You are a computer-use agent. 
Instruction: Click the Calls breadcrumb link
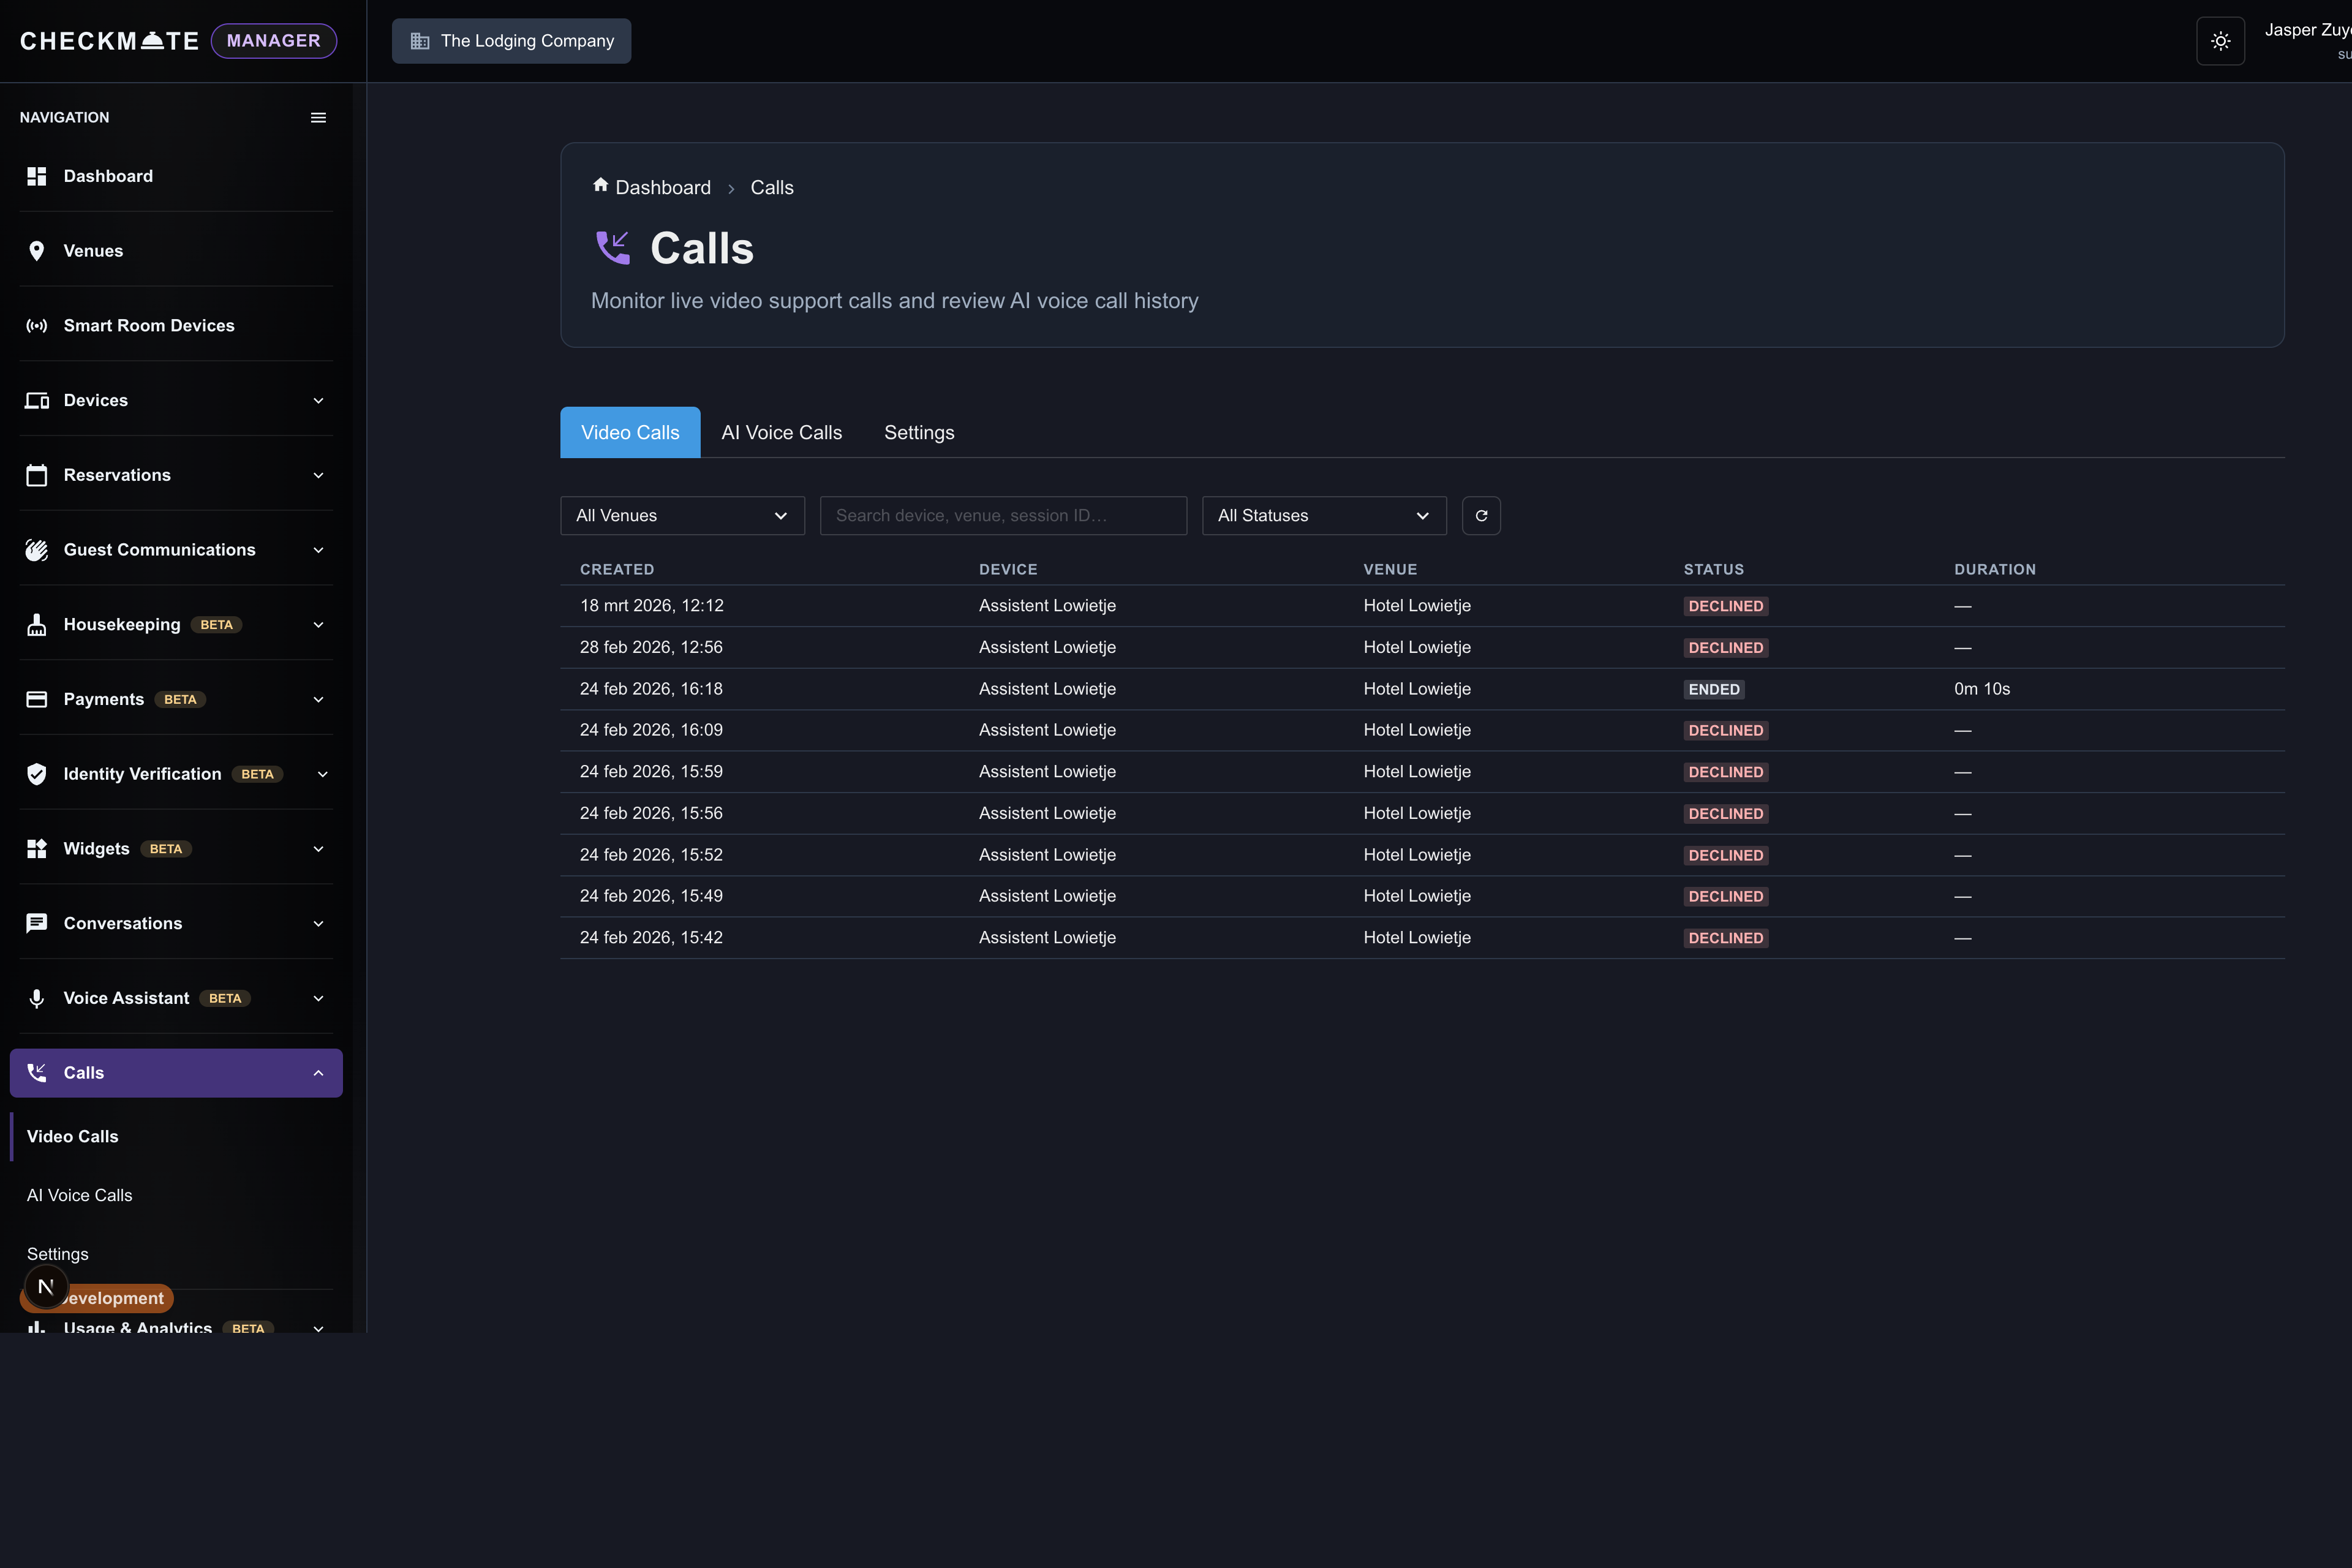[772, 187]
